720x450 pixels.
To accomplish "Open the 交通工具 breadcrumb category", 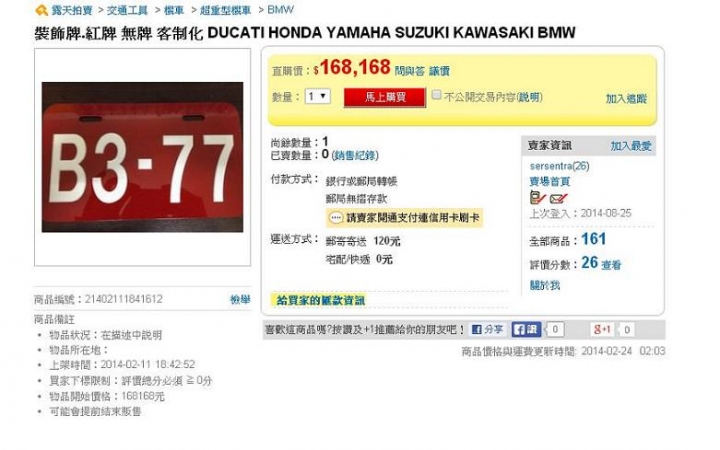I will tap(127, 10).
